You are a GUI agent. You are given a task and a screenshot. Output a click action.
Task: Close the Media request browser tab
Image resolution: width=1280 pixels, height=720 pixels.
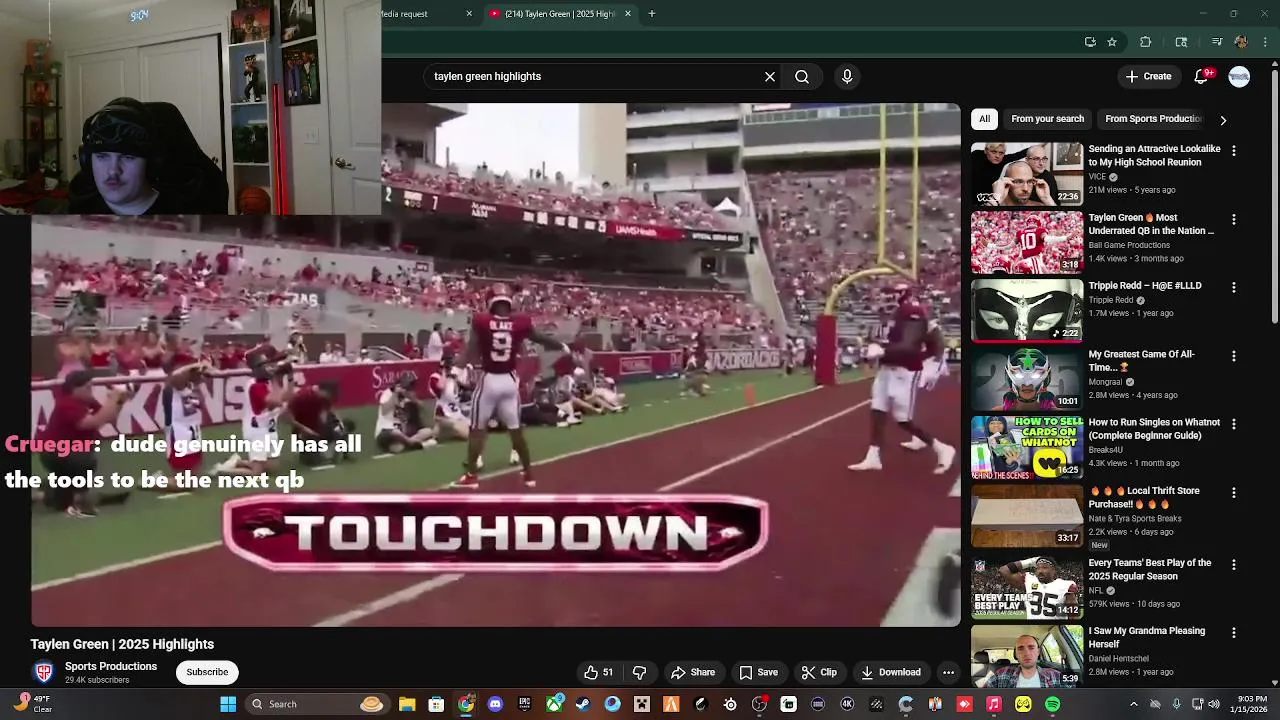pos(469,14)
